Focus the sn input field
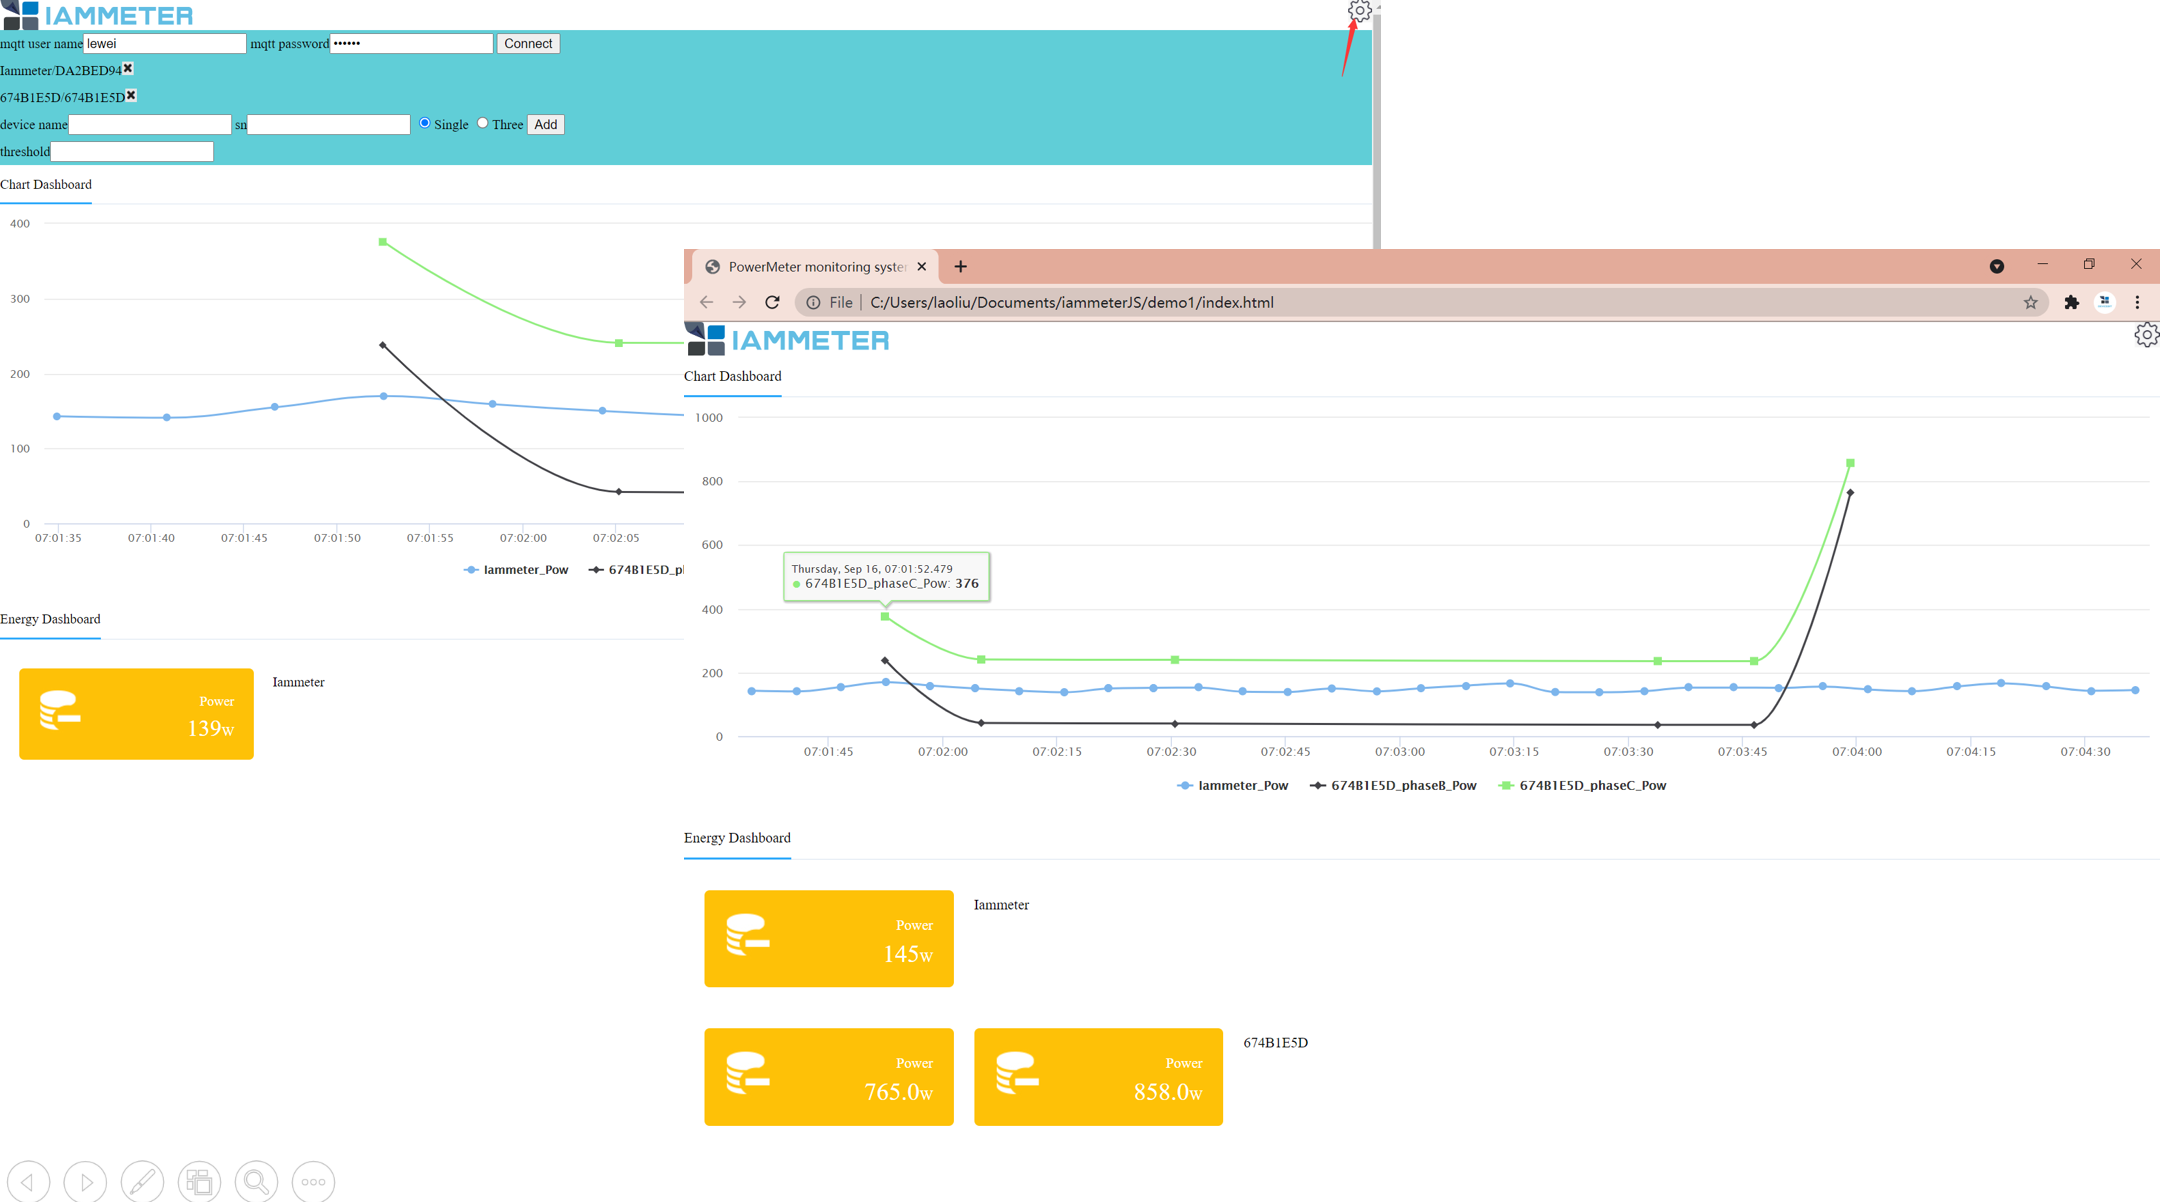Screen dimensions: 2160x1202 pos(329,124)
